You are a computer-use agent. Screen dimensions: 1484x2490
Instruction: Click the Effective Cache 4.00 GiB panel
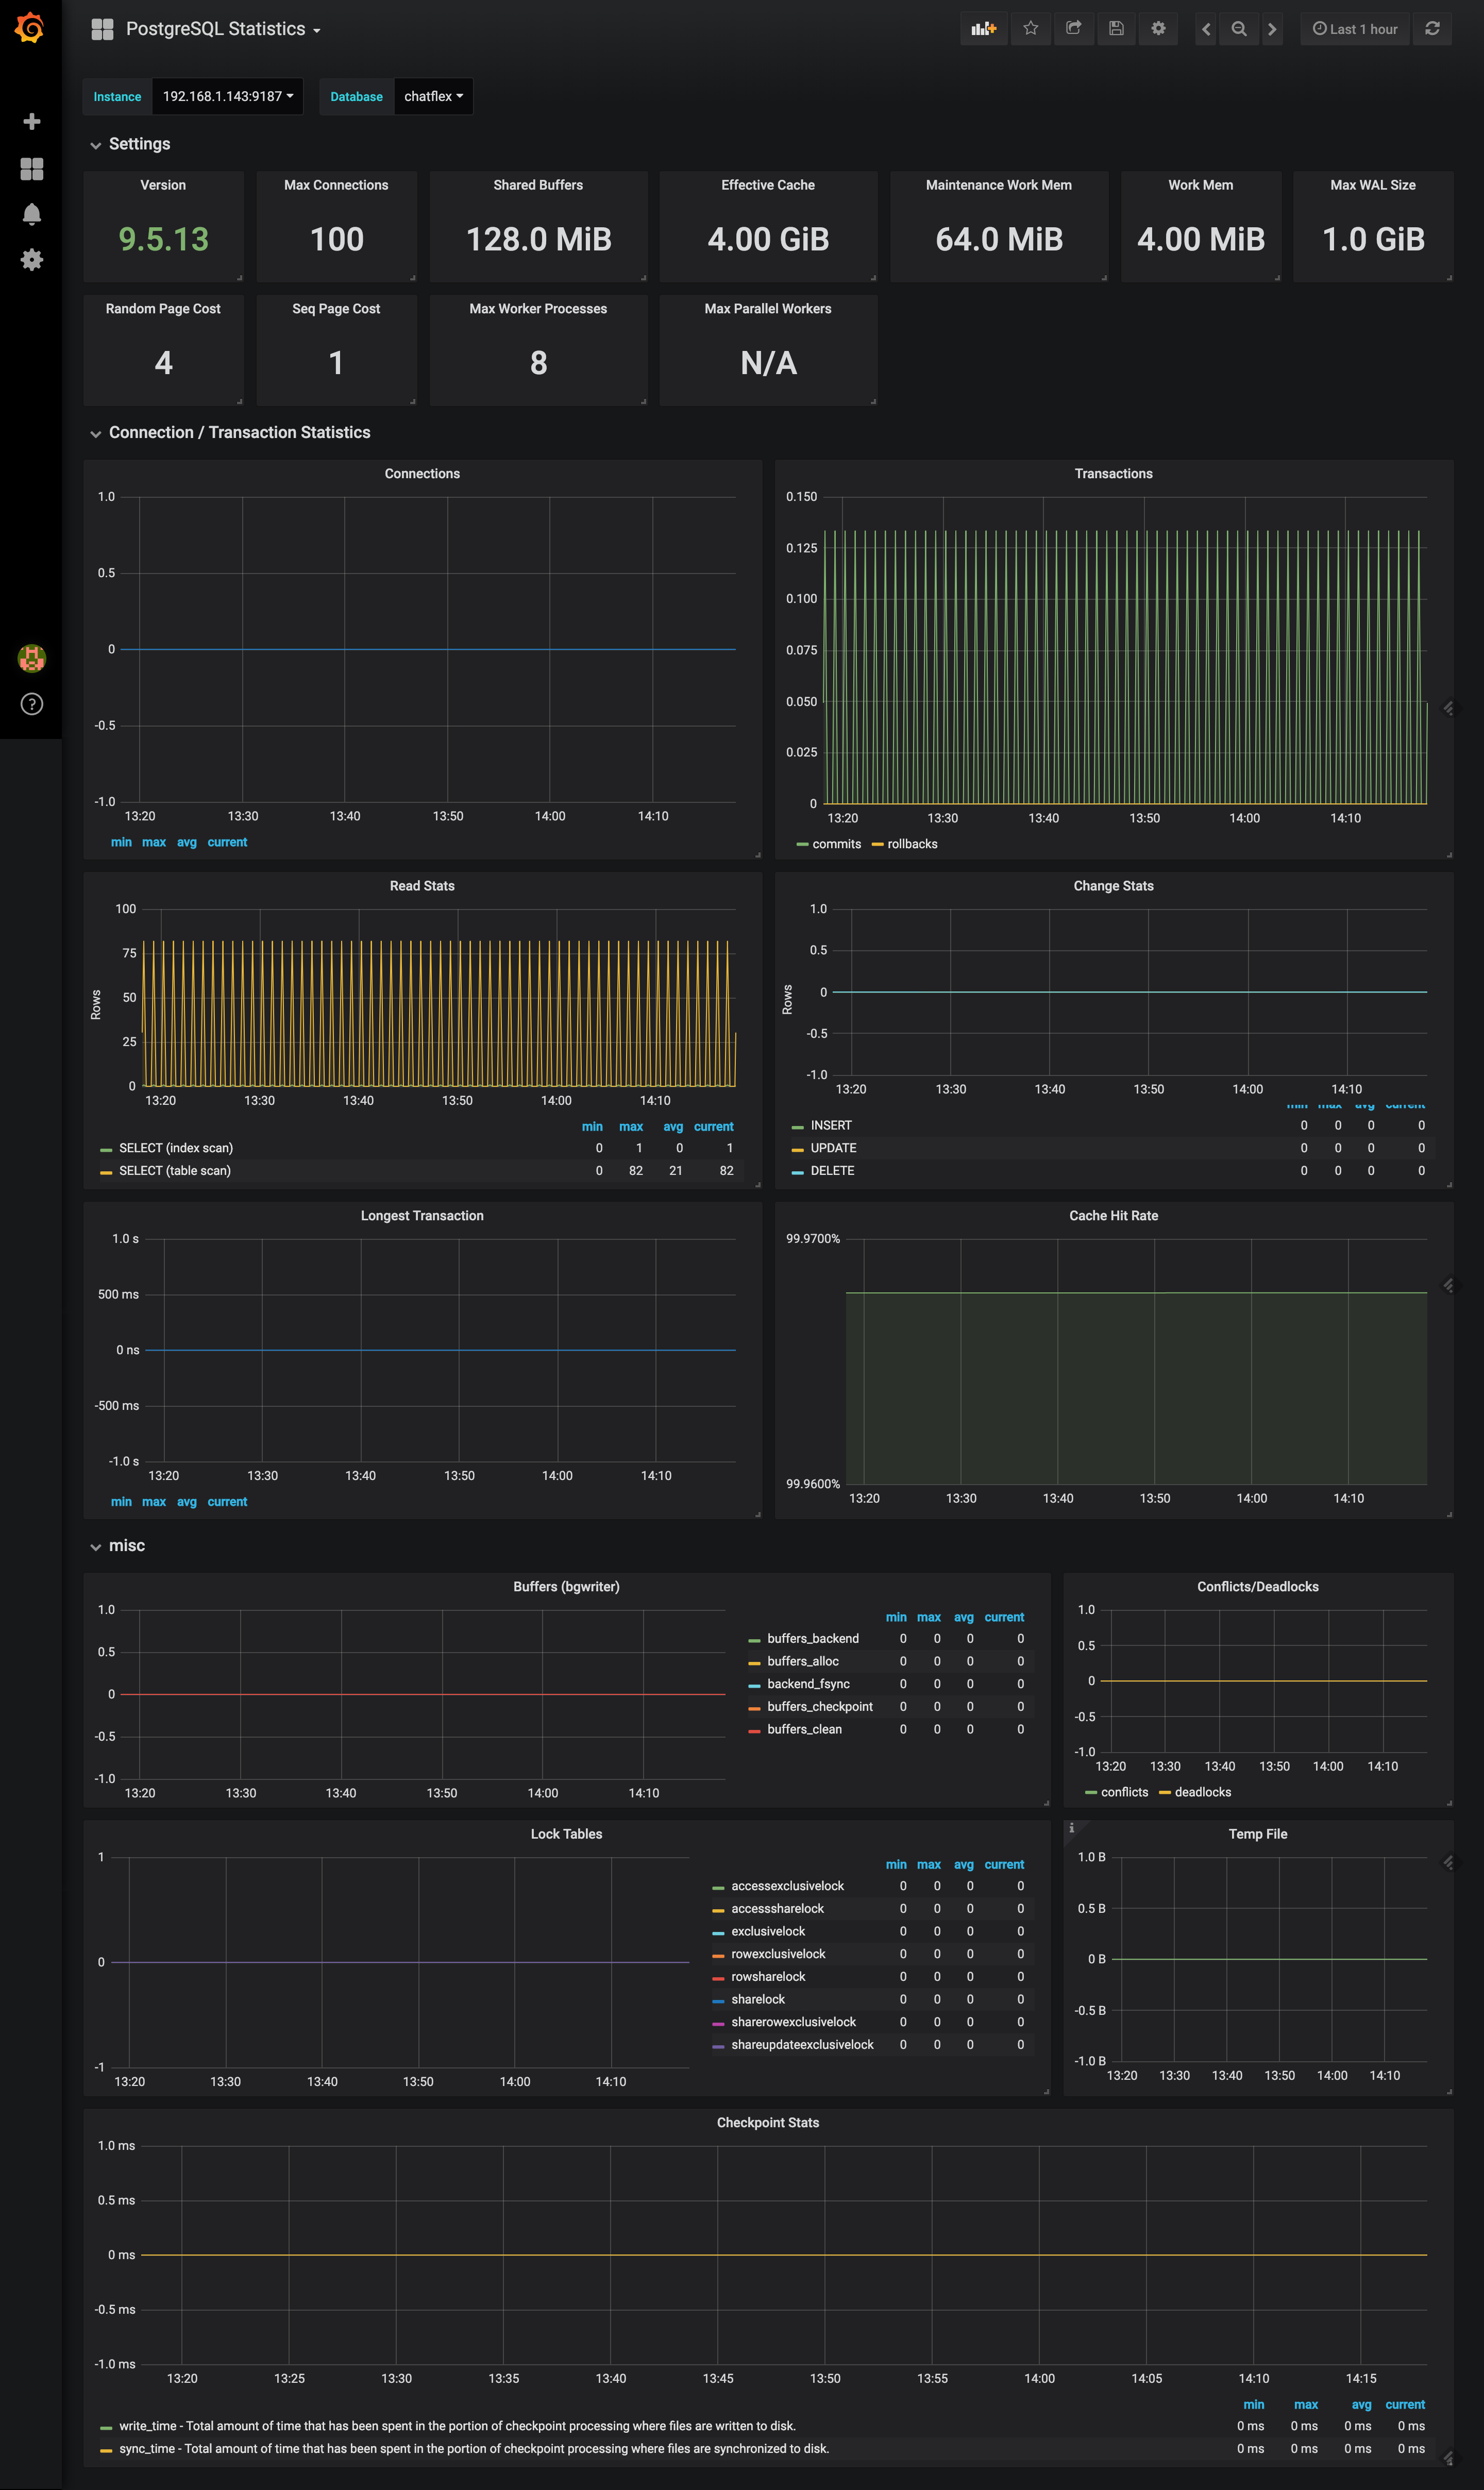coord(768,226)
